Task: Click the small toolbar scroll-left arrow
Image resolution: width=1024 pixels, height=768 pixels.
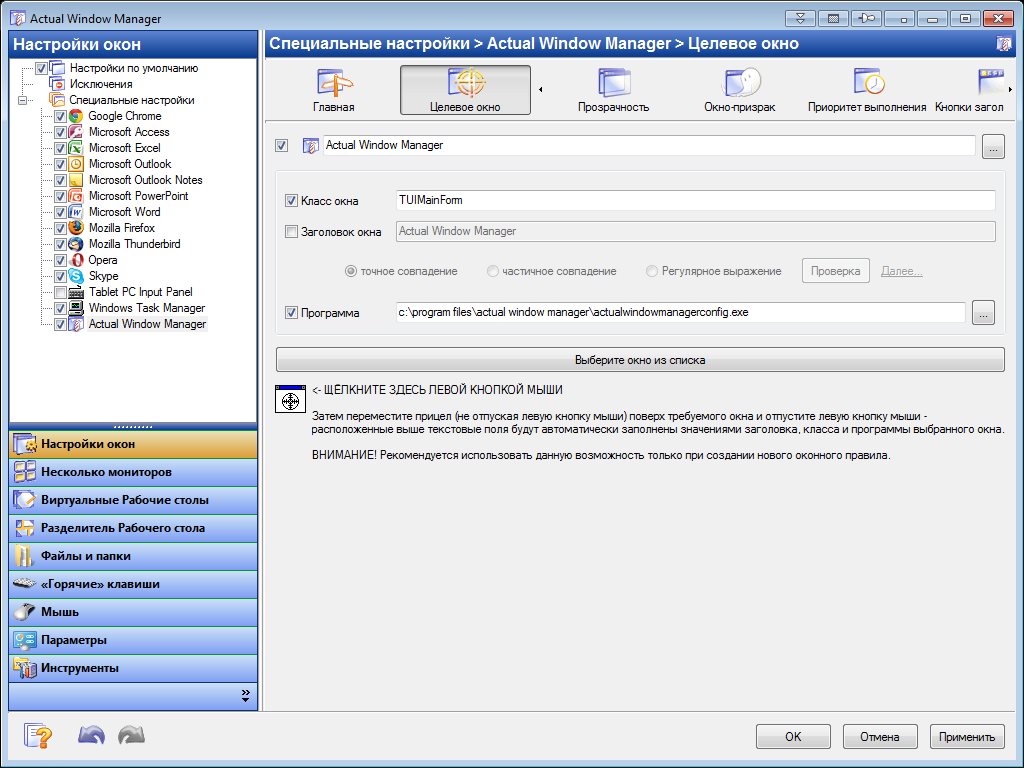Action: click(541, 90)
